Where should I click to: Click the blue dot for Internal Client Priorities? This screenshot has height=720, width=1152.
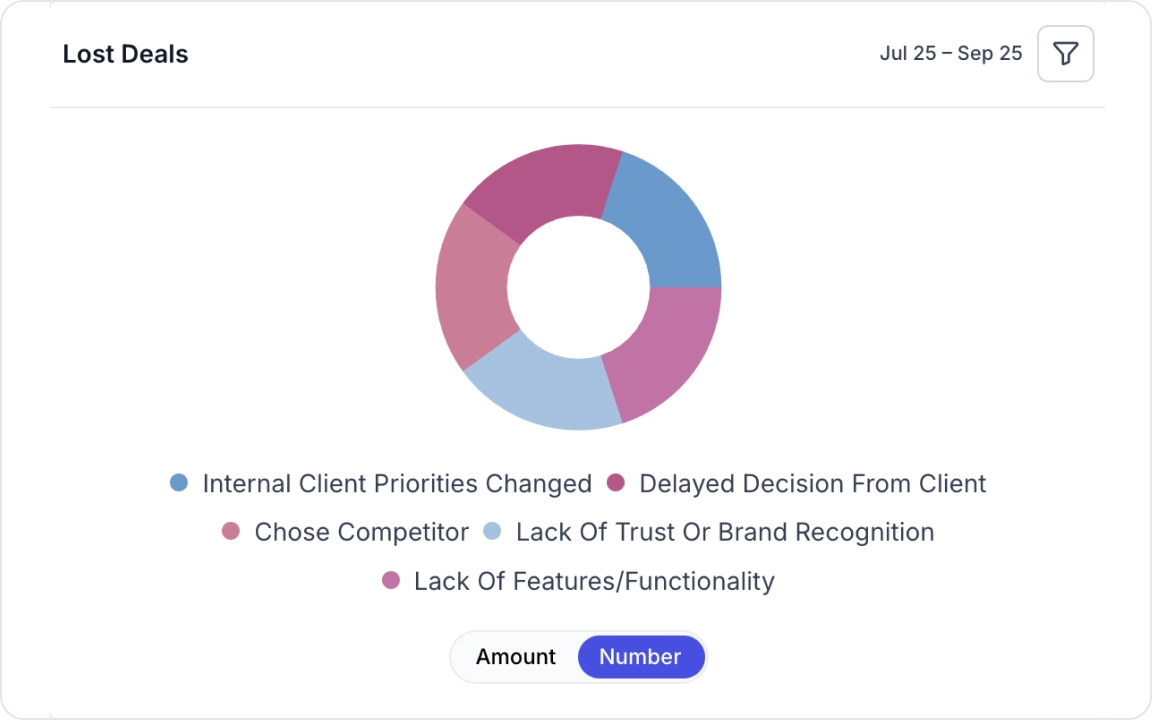[179, 484]
